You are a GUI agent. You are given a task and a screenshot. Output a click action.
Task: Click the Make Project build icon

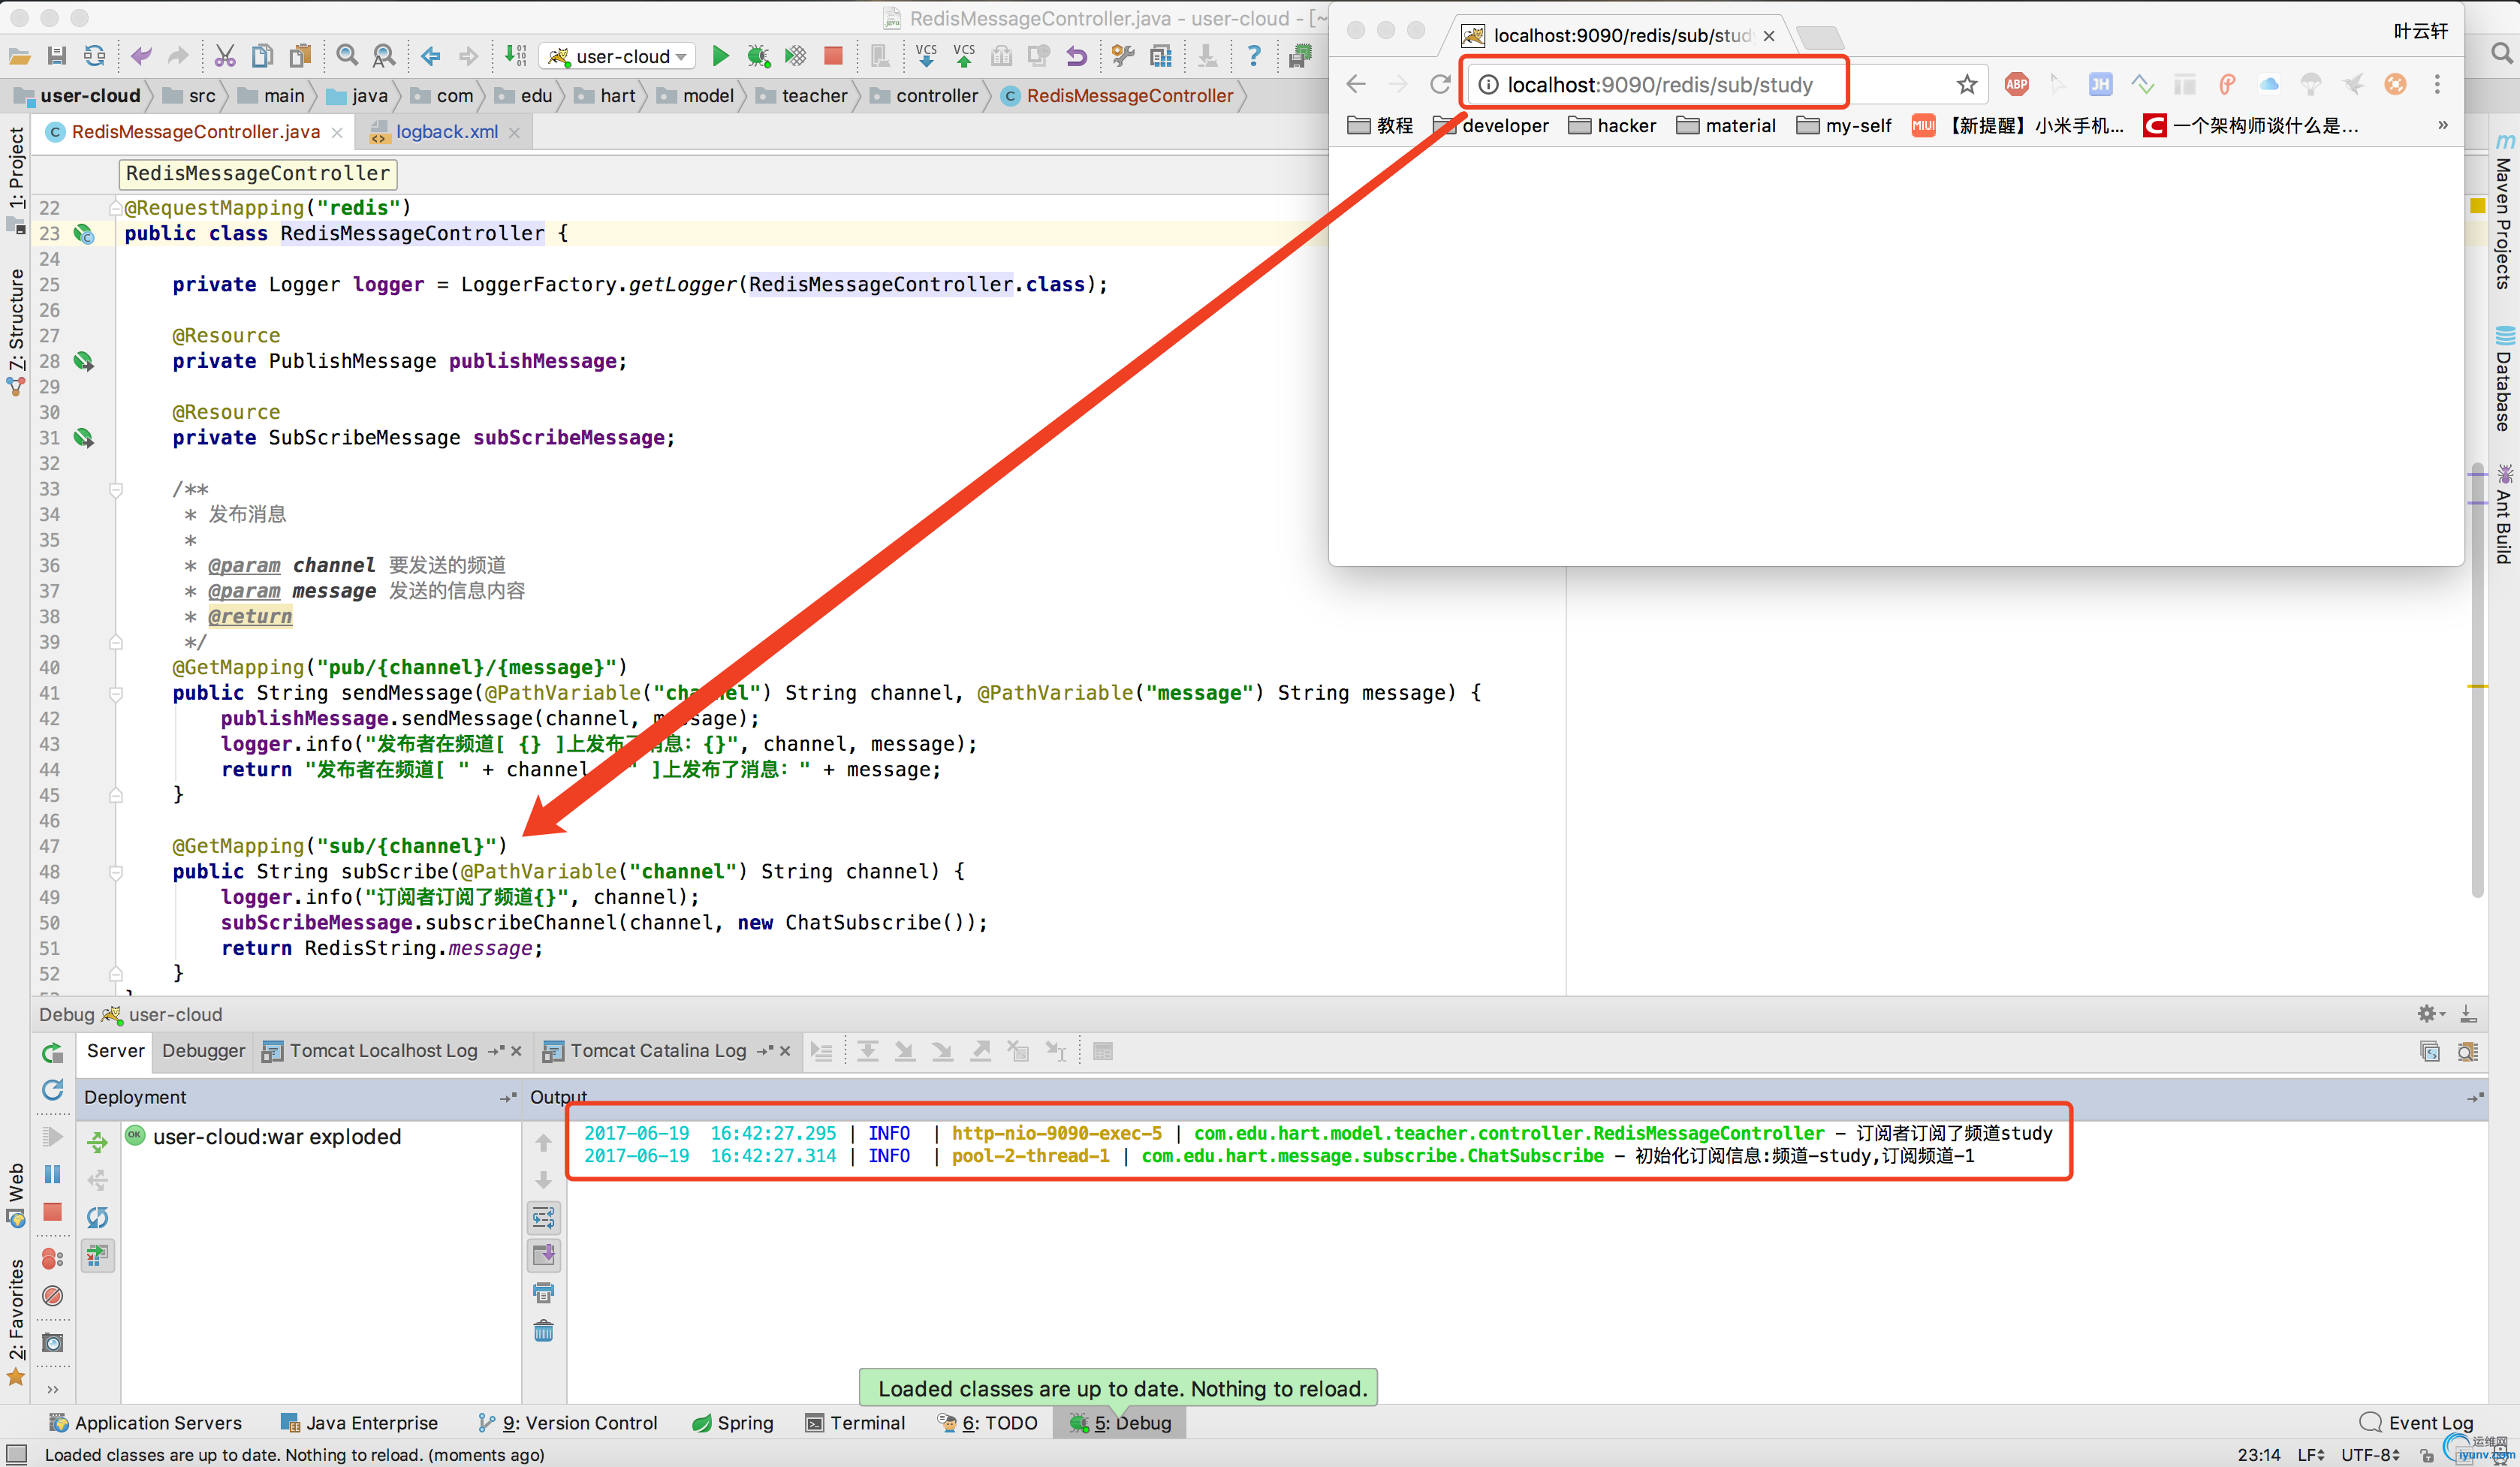[x=515, y=56]
